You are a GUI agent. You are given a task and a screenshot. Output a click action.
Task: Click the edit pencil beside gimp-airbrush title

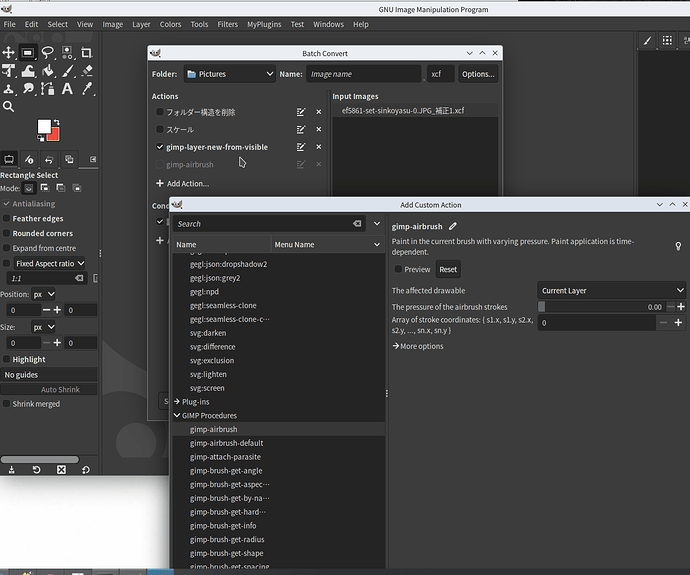click(x=453, y=227)
